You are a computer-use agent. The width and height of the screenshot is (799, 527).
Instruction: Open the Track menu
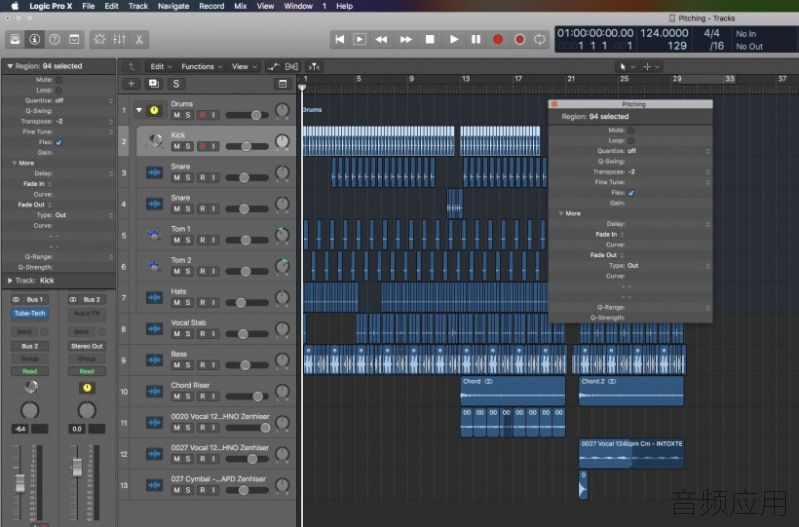[x=138, y=6]
